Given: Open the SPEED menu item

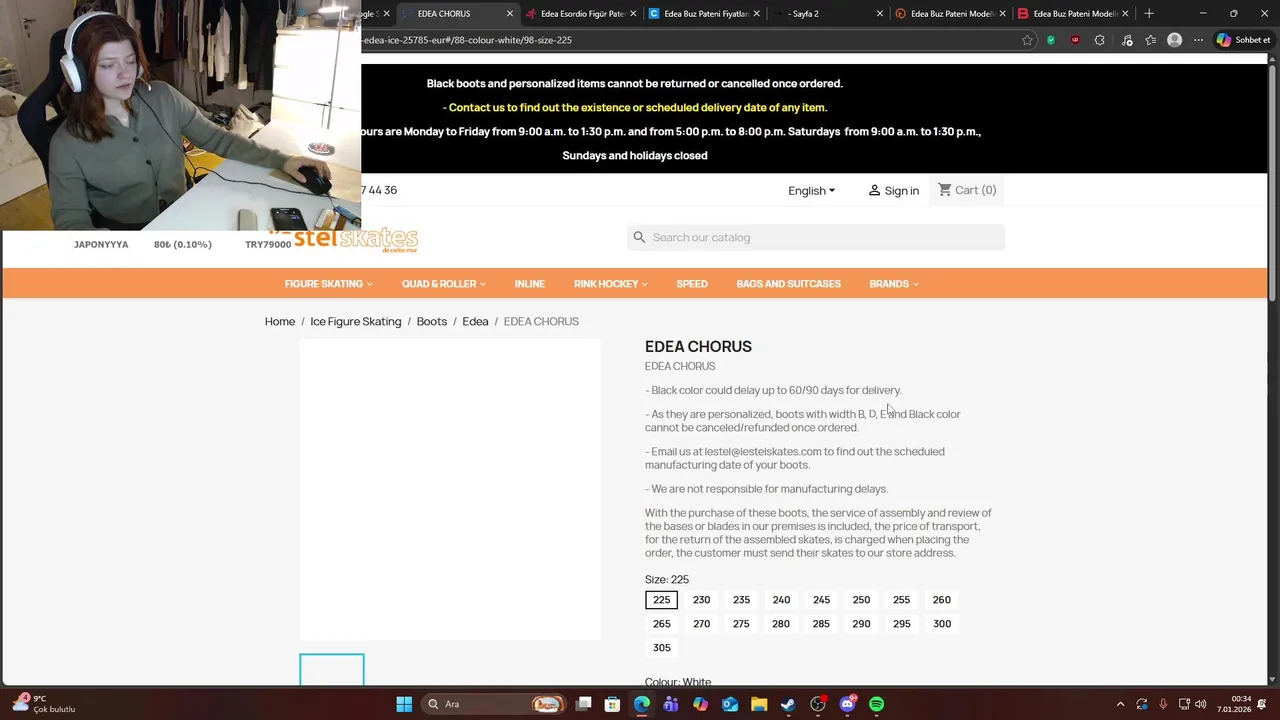Looking at the screenshot, I should 692,284.
